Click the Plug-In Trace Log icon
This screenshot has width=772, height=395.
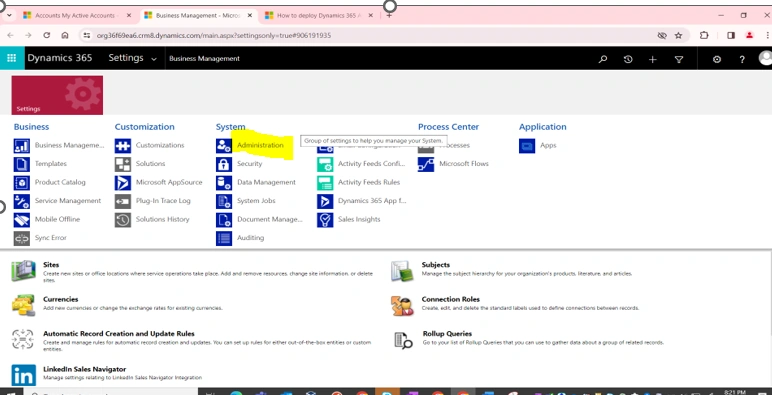tap(123, 201)
